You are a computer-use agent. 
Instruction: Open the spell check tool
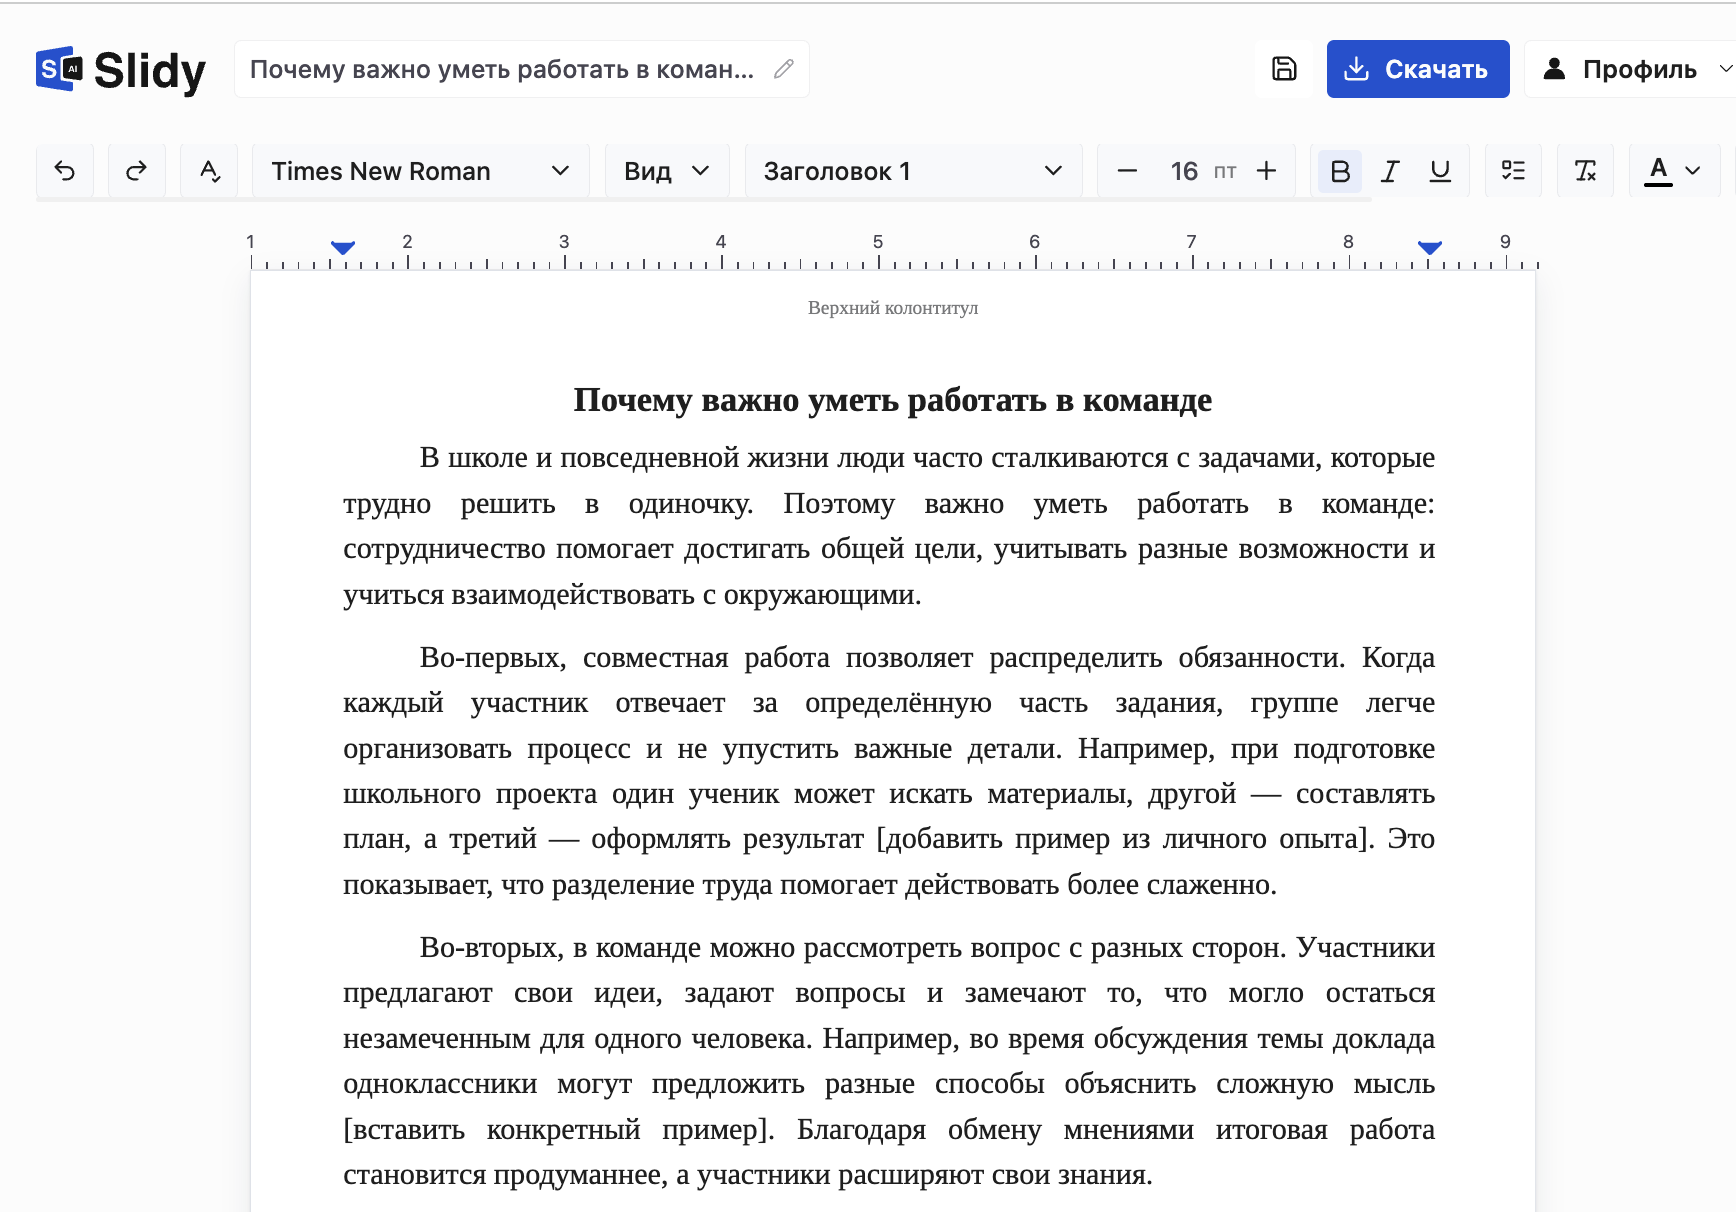pos(209,171)
